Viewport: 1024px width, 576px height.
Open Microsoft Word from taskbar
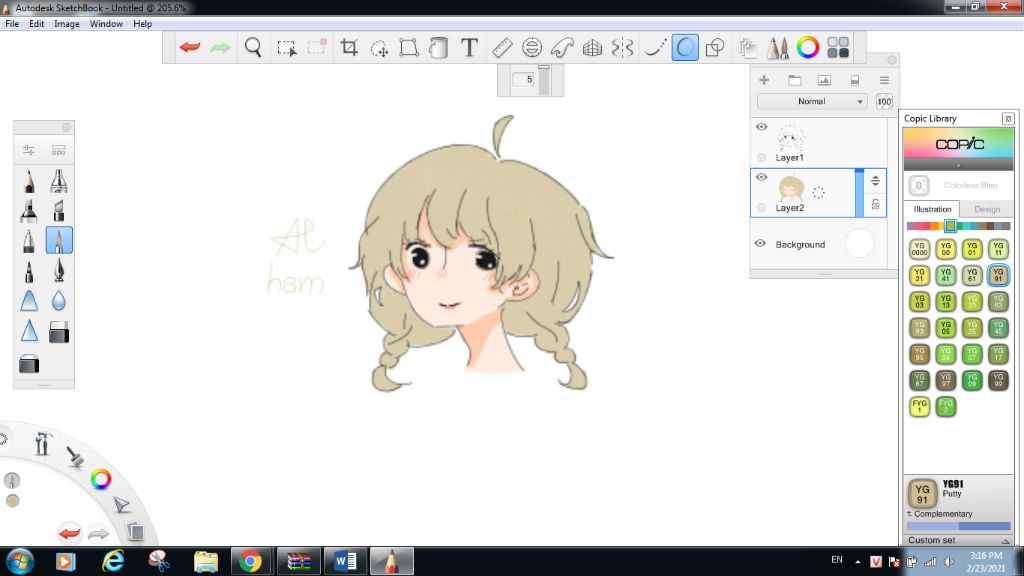click(345, 561)
